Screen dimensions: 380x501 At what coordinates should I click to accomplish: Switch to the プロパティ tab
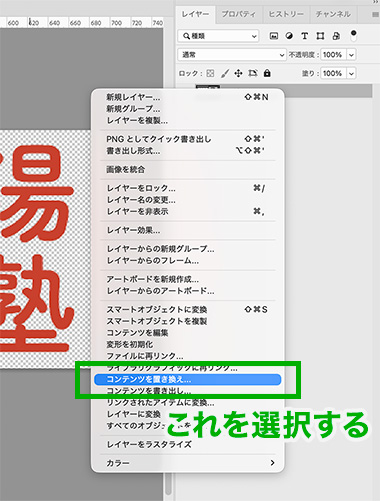(239, 14)
